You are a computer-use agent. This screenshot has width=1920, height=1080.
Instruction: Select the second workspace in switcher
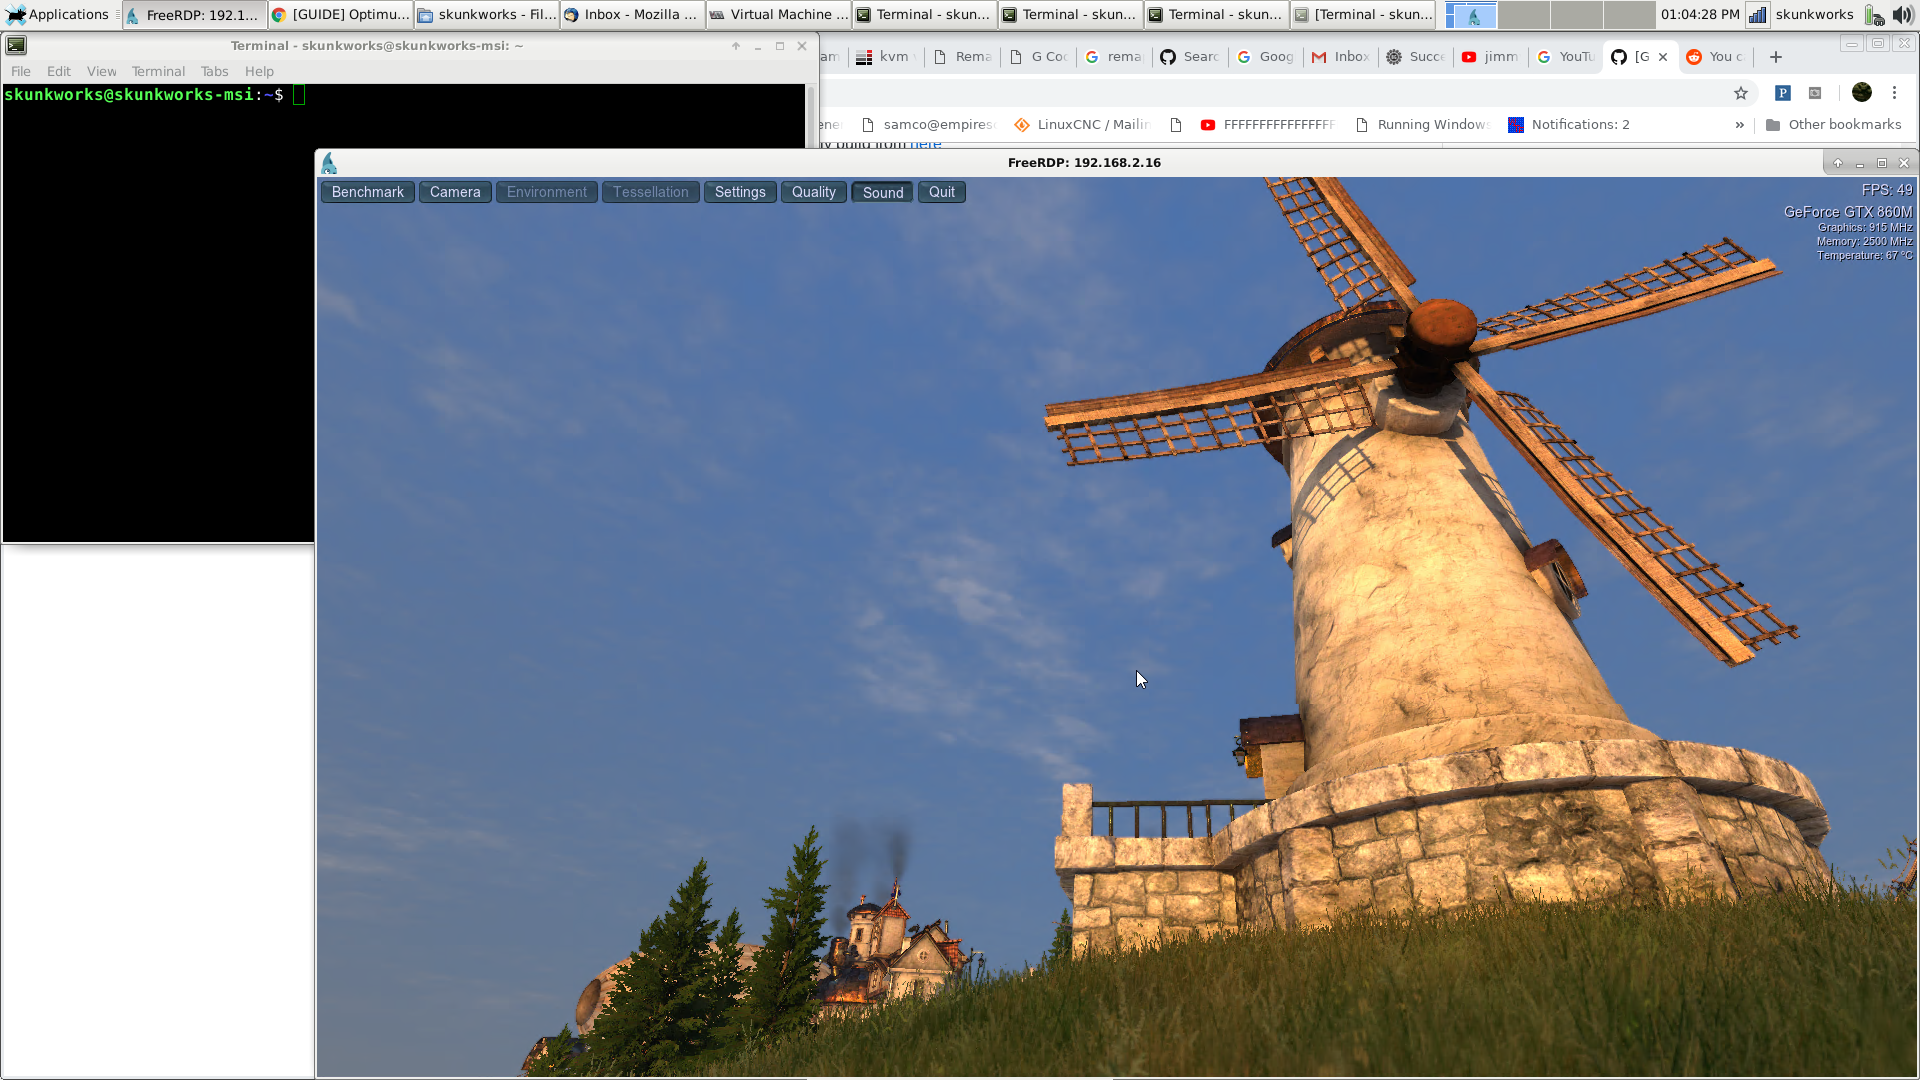pos(1524,14)
